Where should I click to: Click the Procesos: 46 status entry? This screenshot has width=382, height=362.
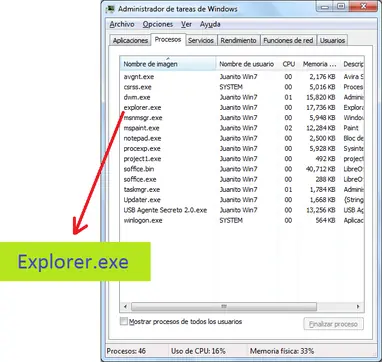tap(126, 351)
